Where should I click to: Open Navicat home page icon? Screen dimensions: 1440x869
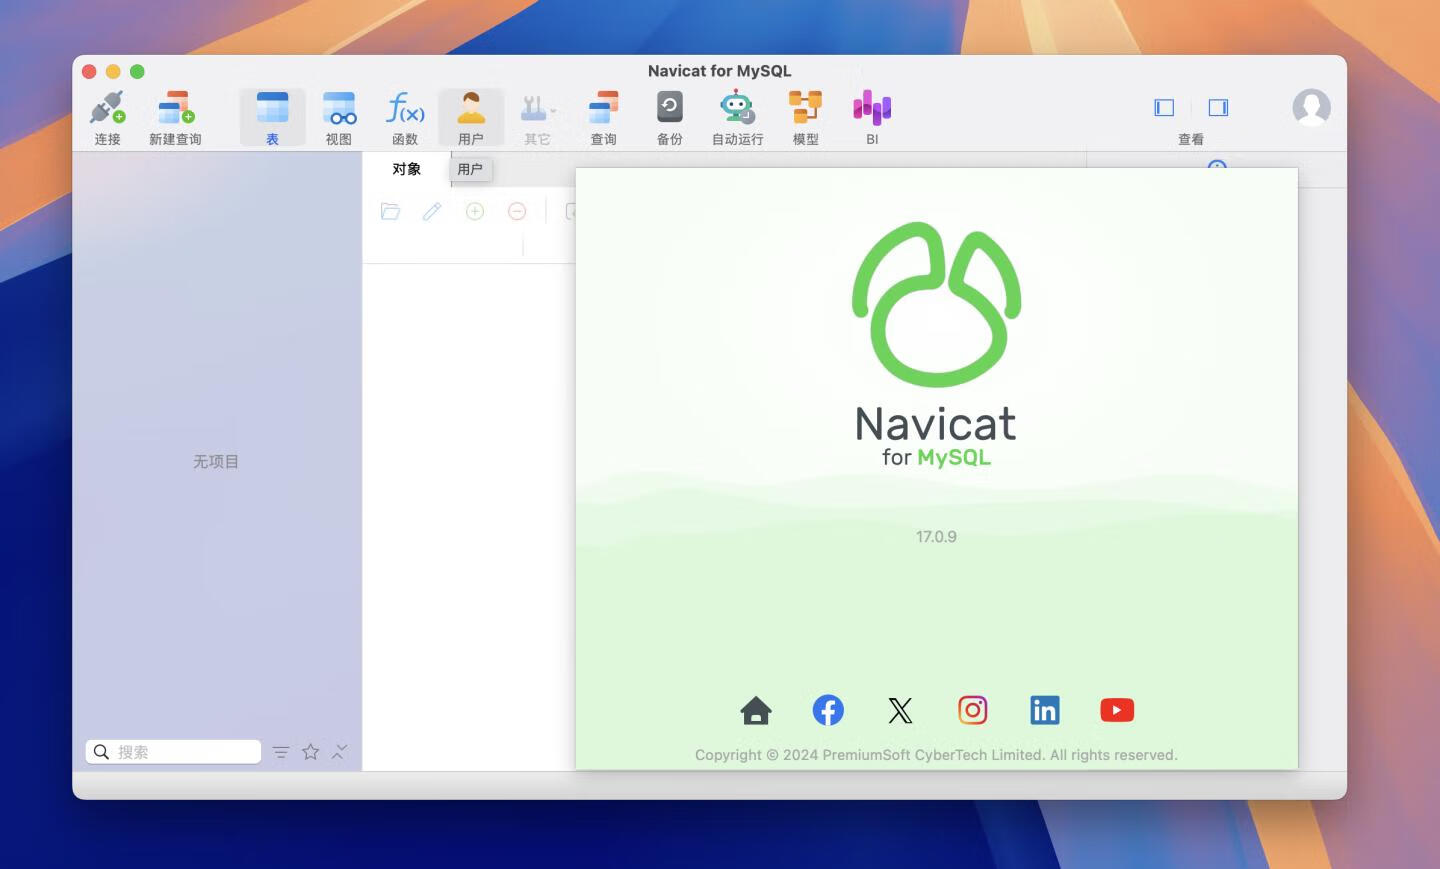(x=756, y=710)
